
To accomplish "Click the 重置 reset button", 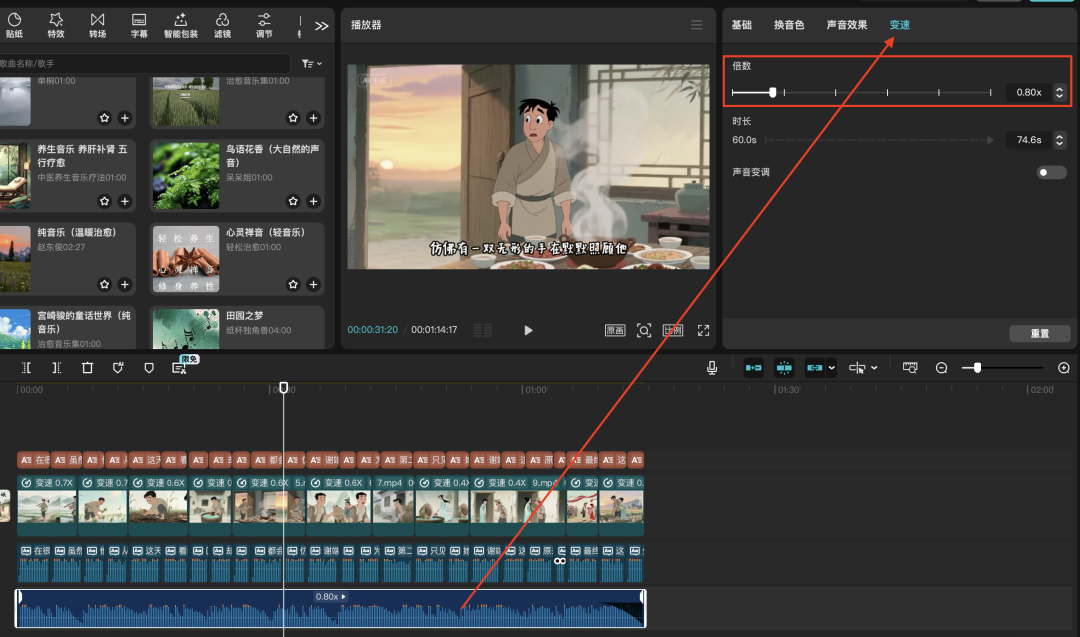I will [1040, 334].
